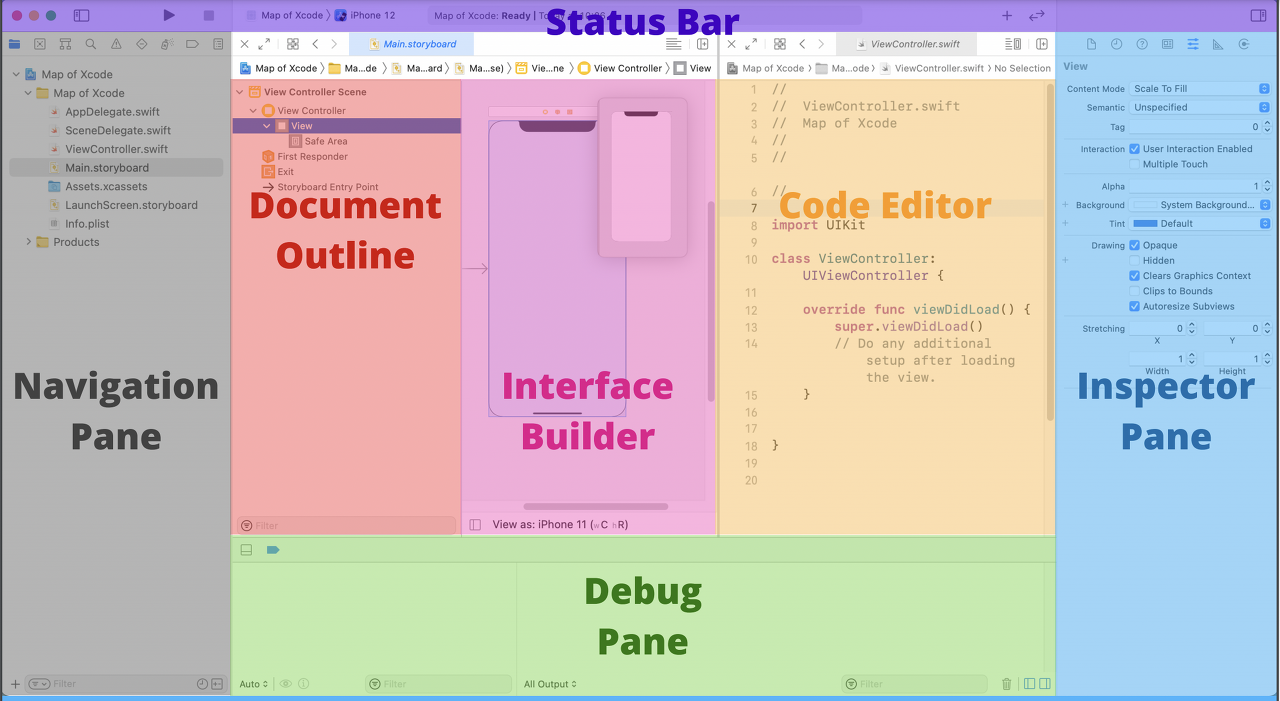Toggle Autoresize Subviews checkbox
This screenshot has width=1280, height=701.
[1134, 306]
